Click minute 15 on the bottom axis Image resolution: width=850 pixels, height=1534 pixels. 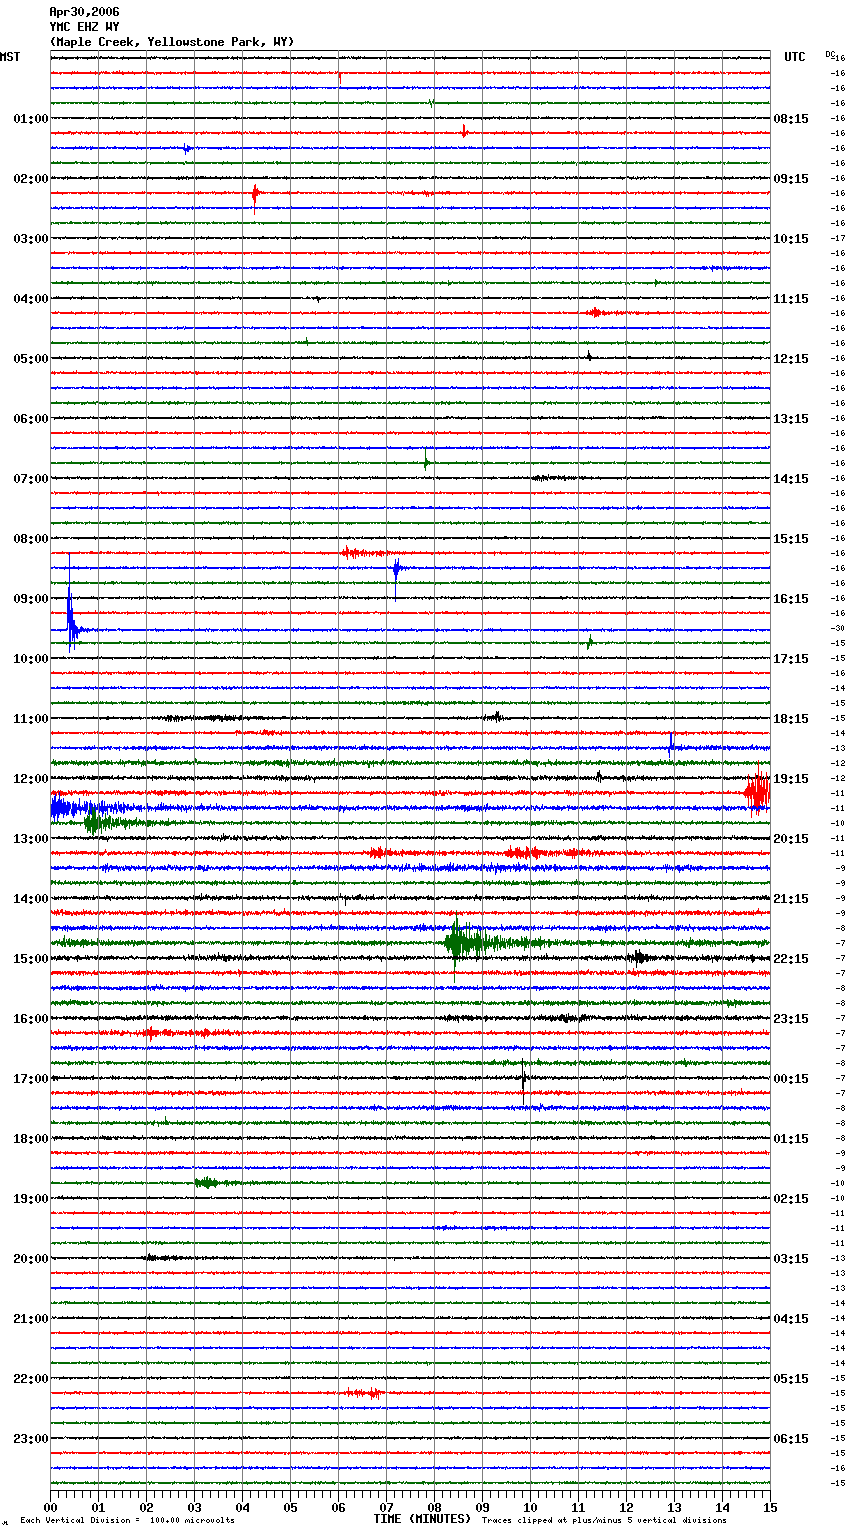pyautogui.click(x=770, y=1507)
